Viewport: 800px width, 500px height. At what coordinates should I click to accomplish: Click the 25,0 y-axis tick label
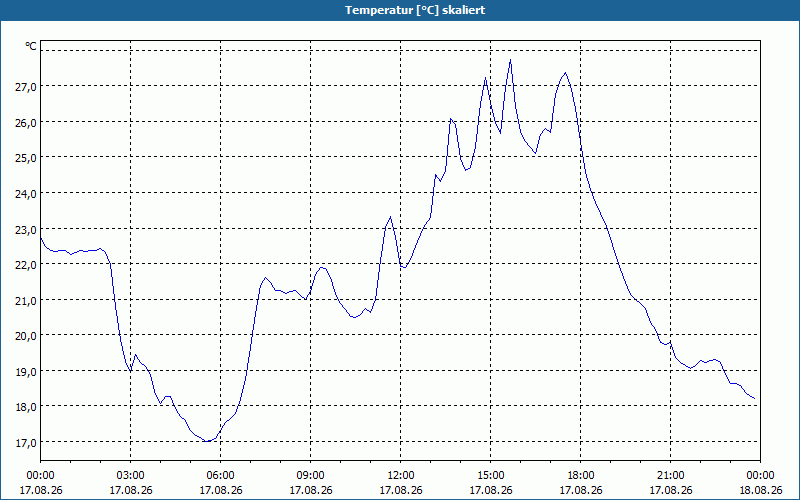(x=26, y=158)
